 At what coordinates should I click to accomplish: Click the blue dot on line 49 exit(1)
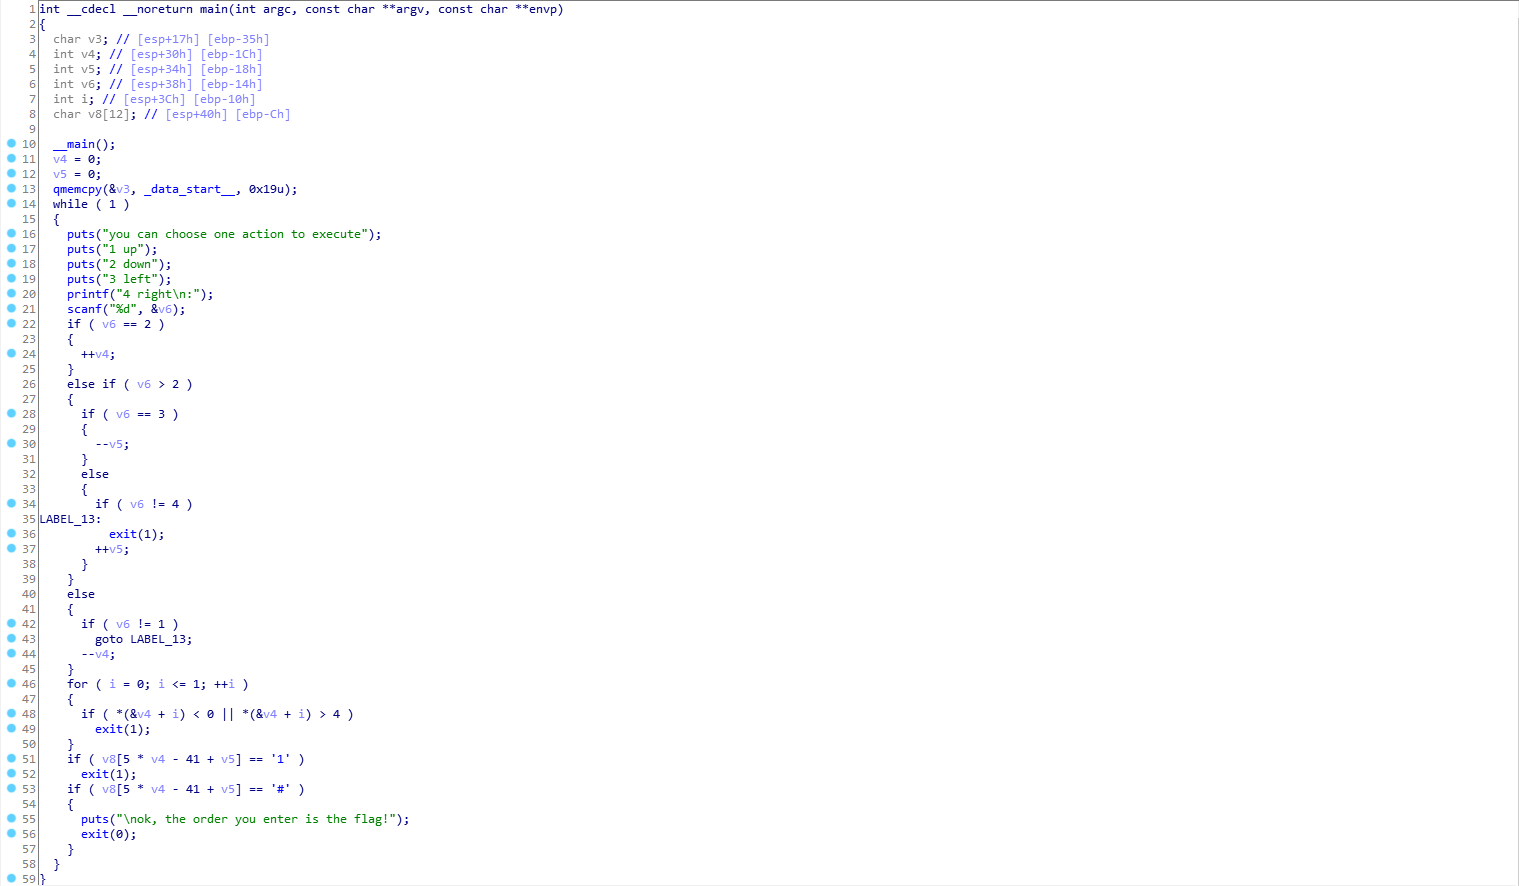click(x=11, y=728)
